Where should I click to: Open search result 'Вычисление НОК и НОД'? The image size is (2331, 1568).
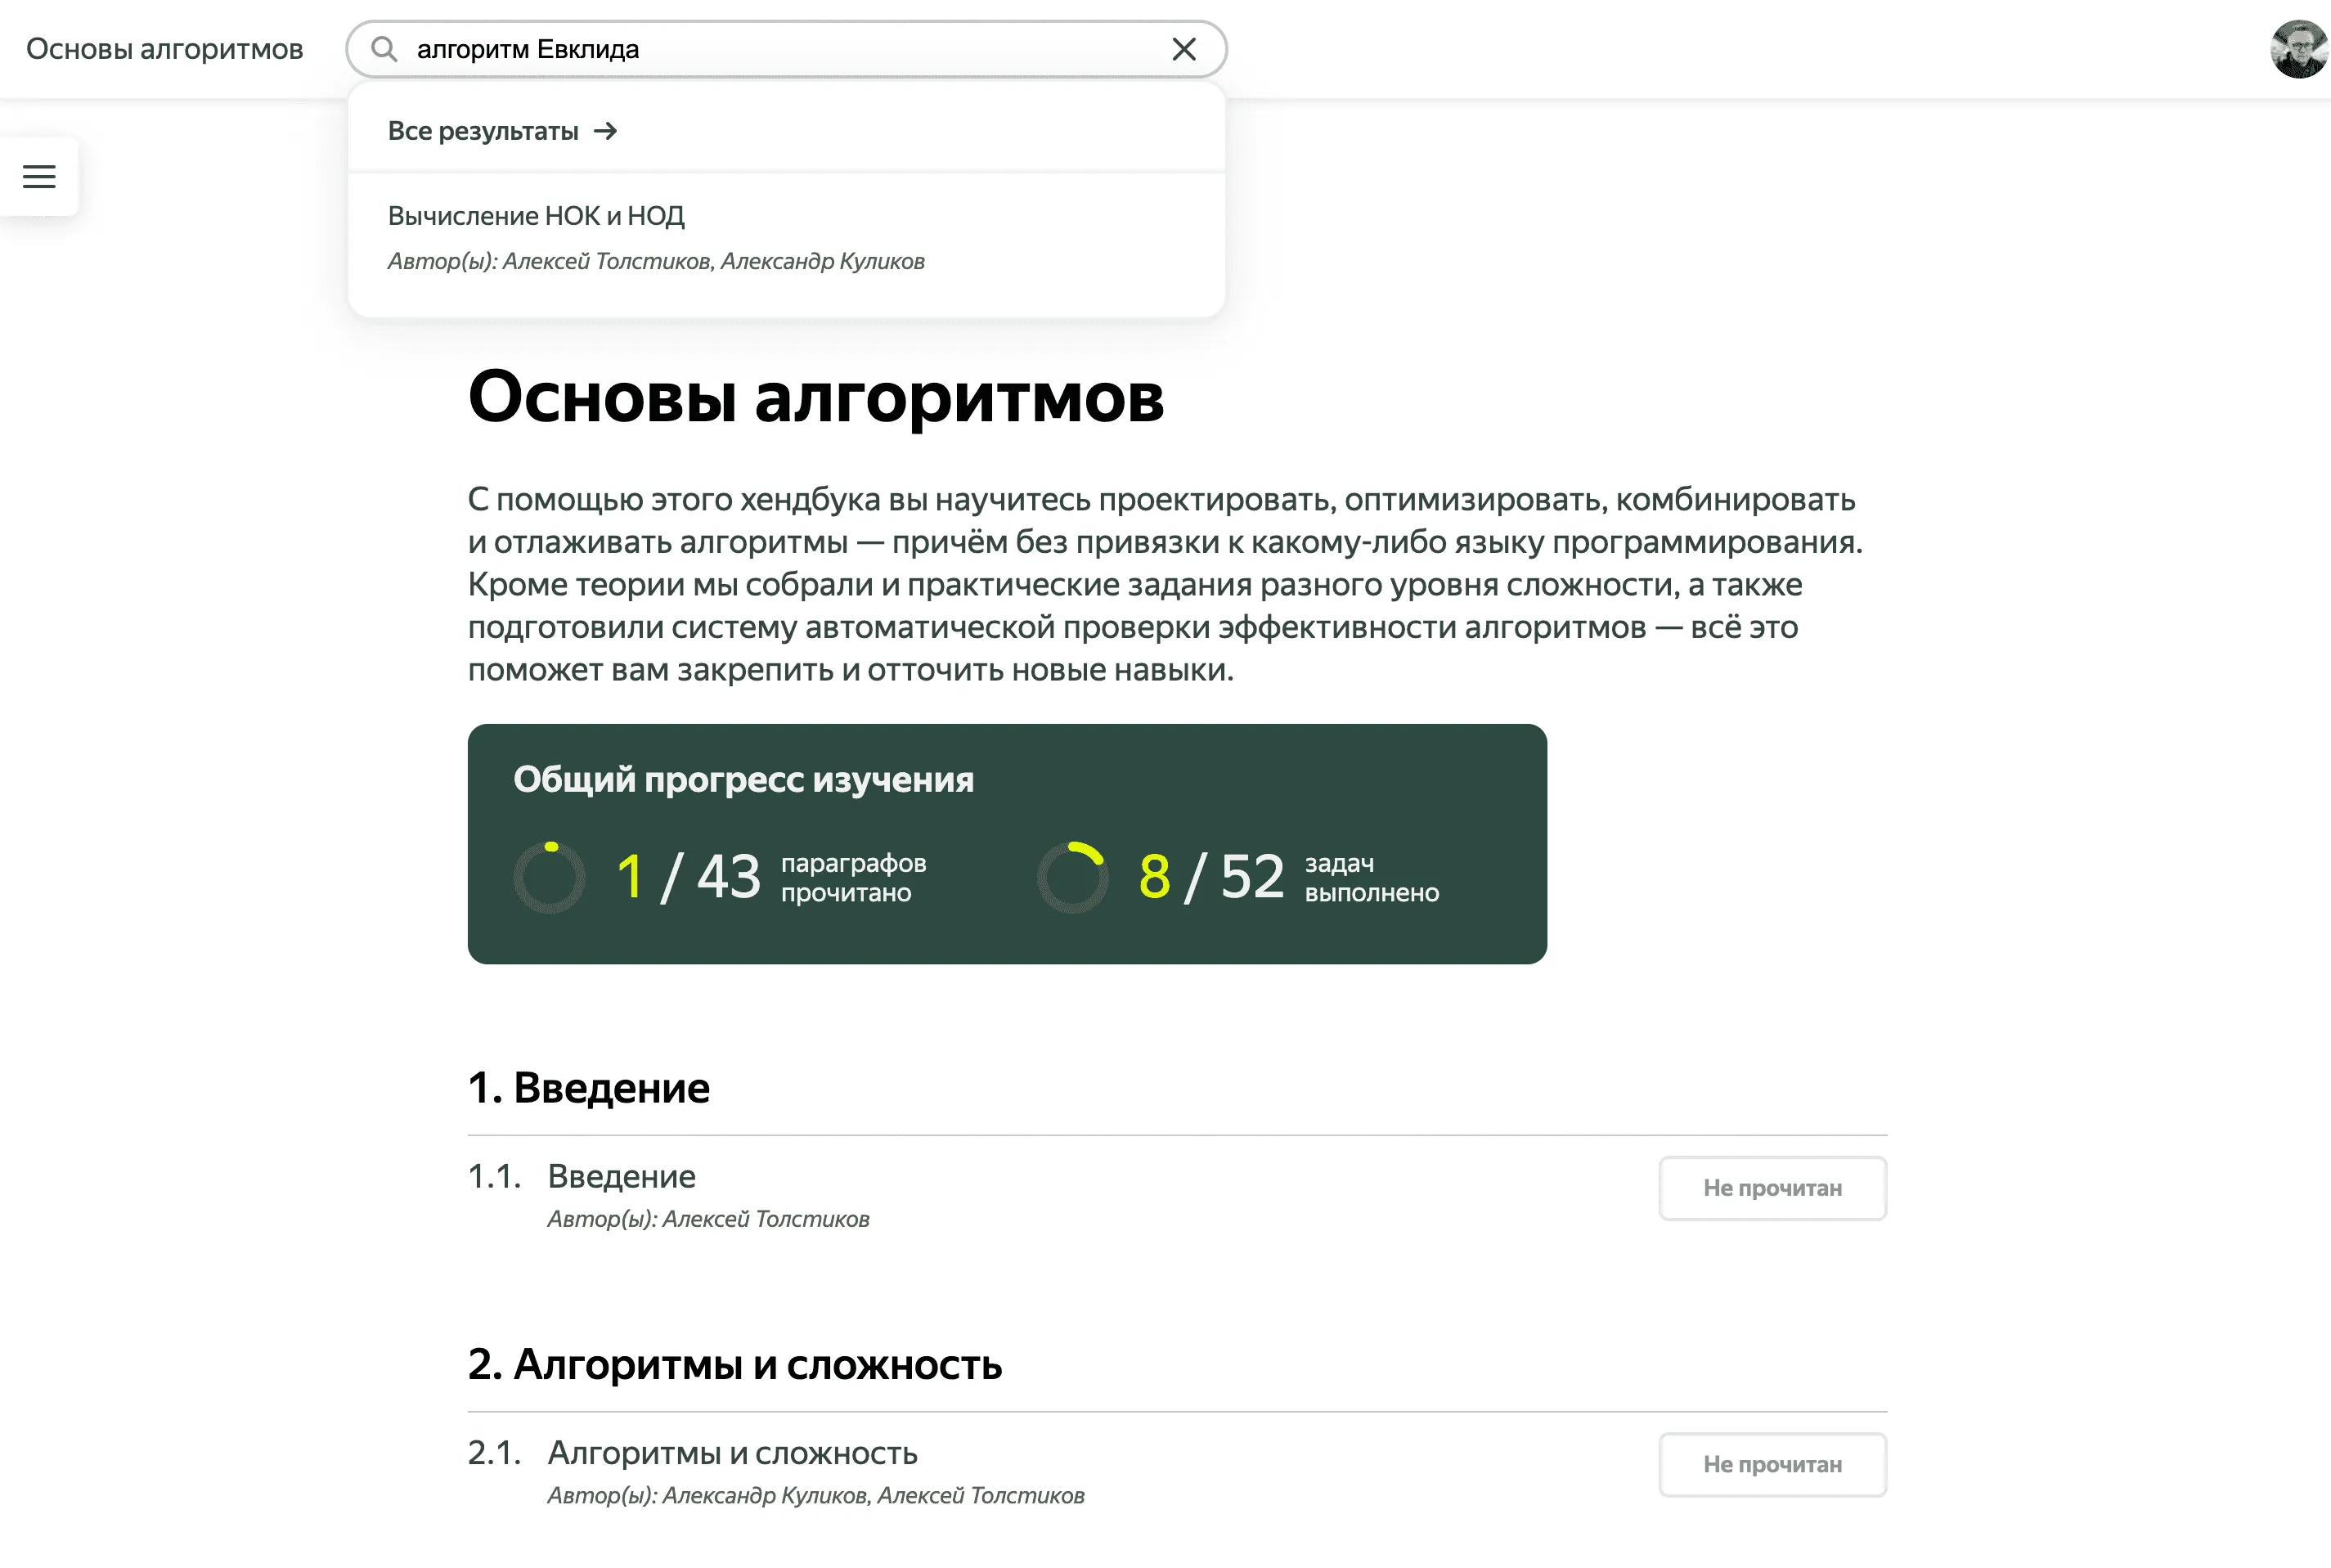click(536, 216)
